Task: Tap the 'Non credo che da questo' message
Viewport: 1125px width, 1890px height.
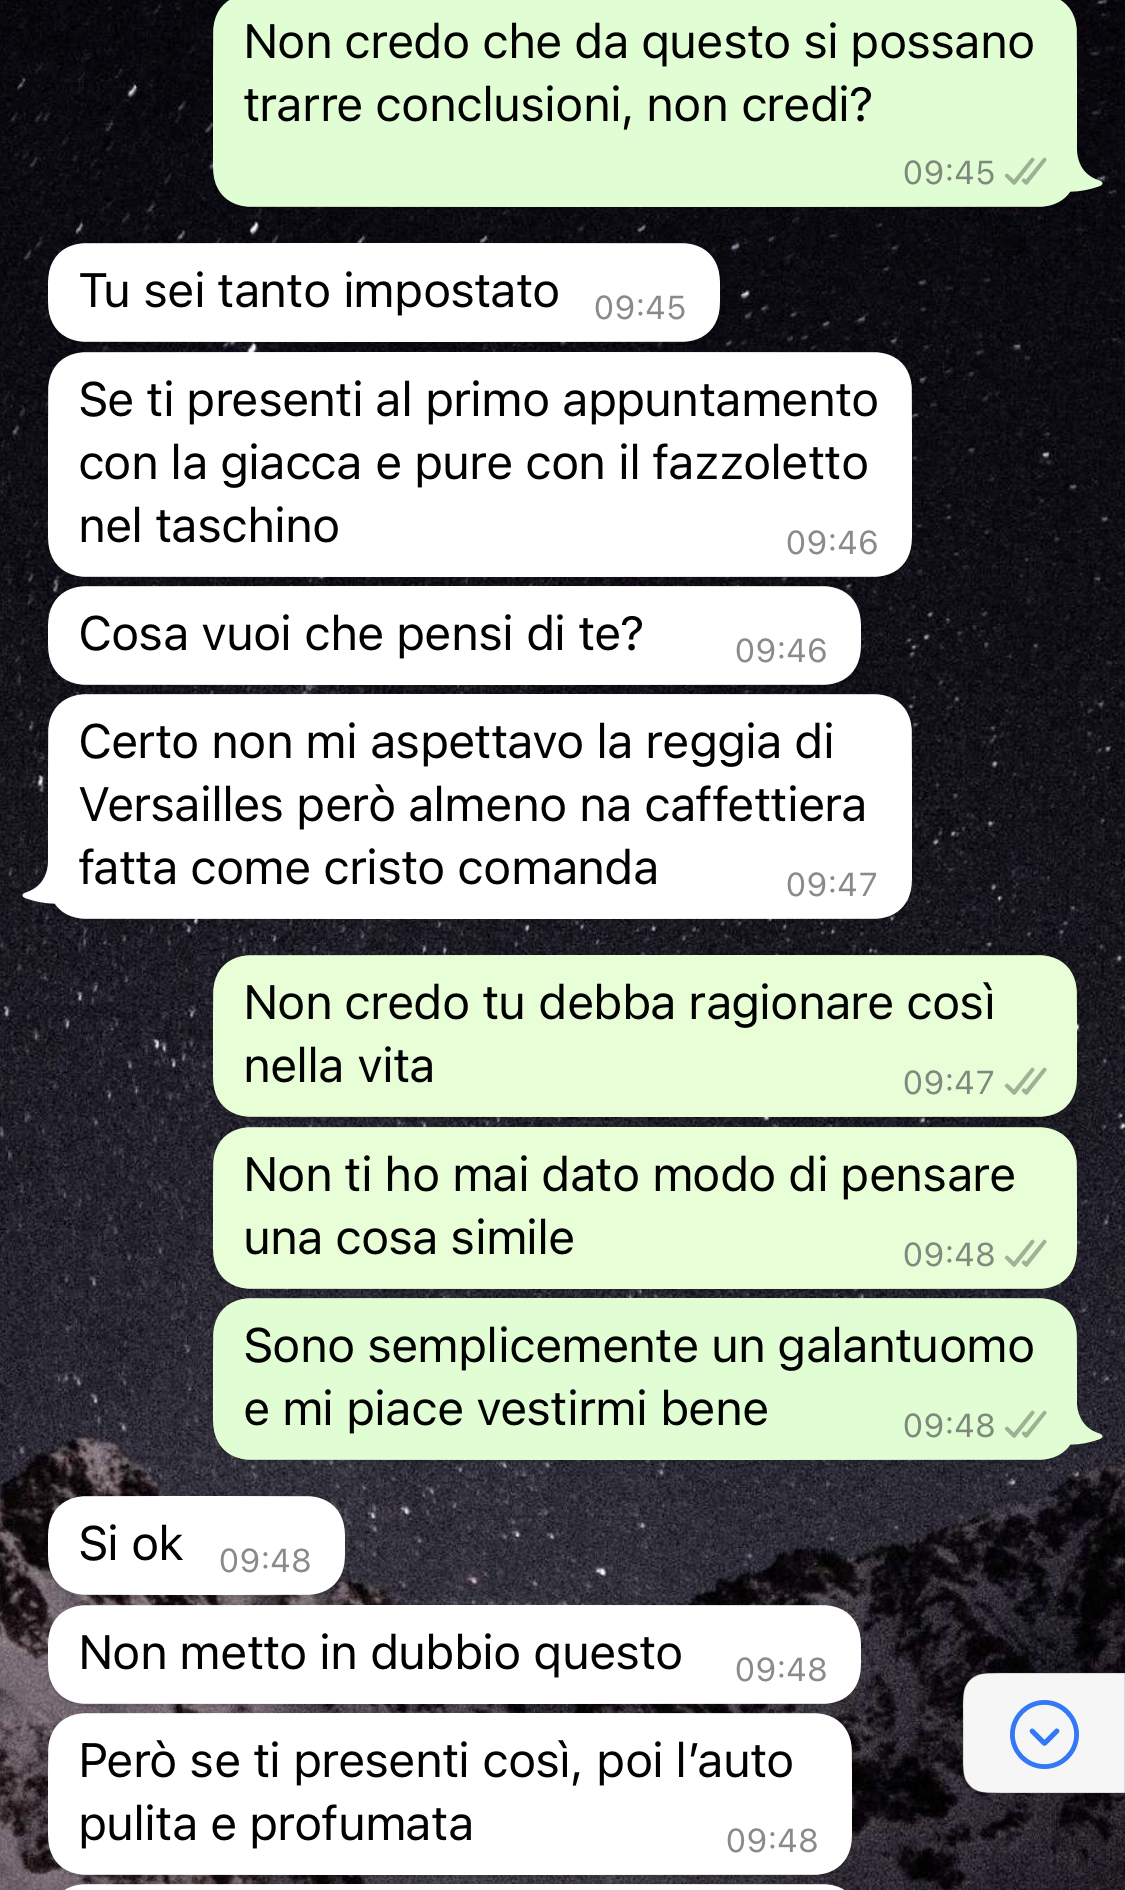Action: [x=645, y=102]
